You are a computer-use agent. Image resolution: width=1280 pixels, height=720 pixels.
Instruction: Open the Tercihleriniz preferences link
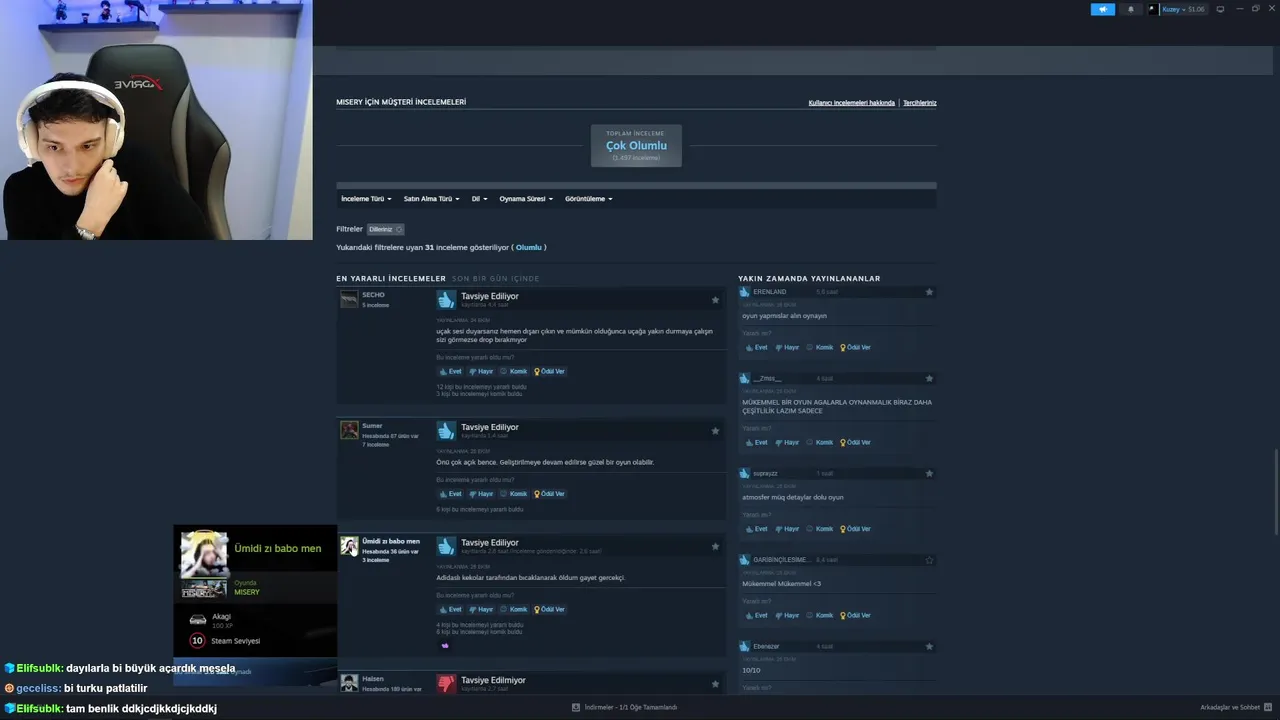(x=920, y=103)
